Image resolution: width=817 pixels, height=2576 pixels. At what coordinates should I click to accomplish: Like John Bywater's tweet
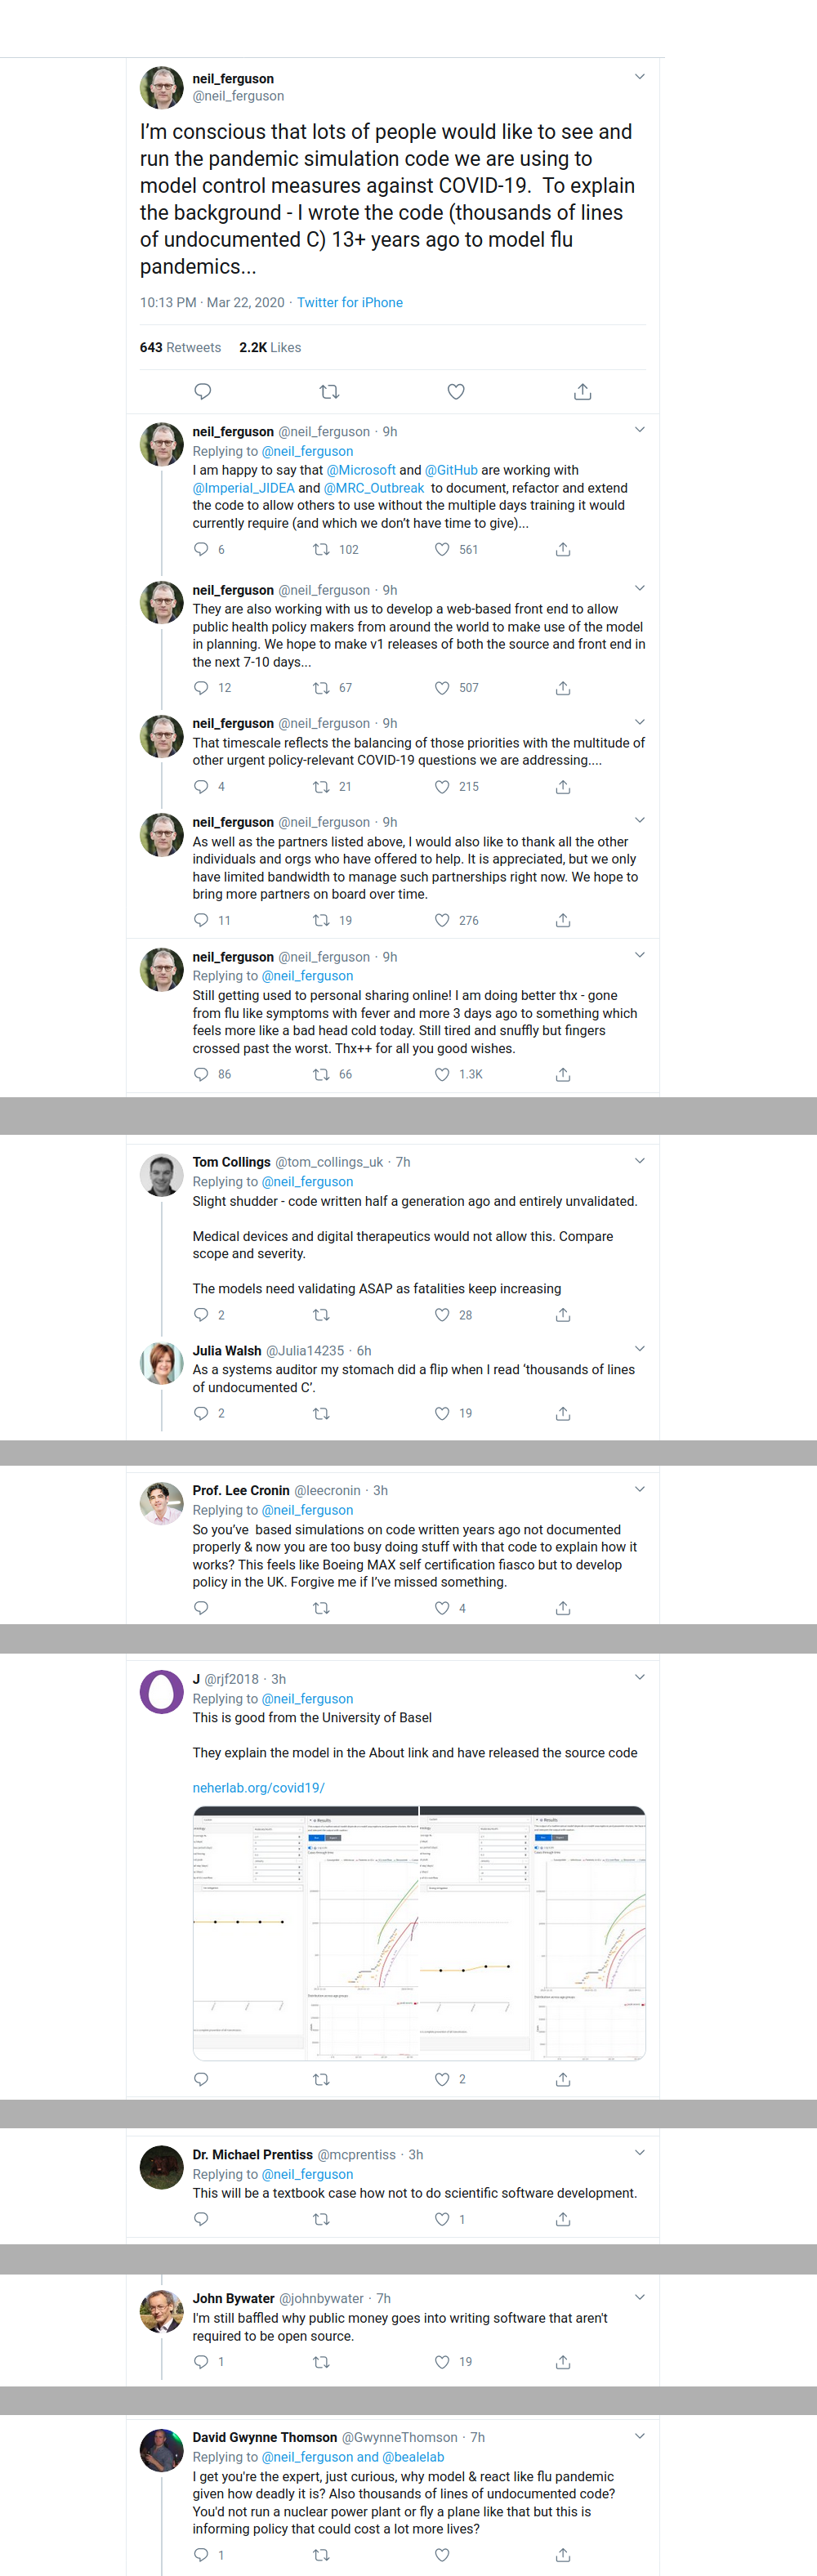(x=442, y=2362)
